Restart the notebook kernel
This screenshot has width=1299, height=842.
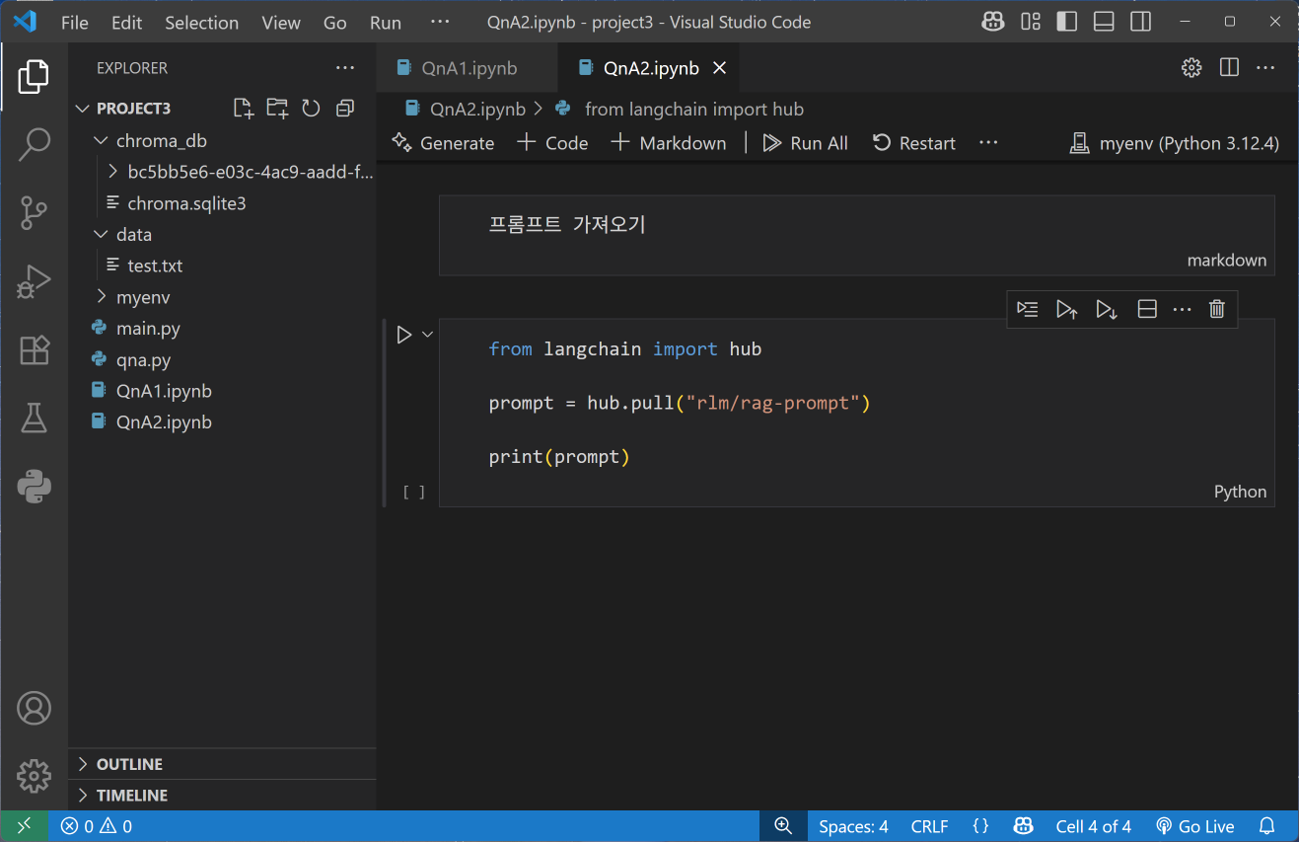pos(914,143)
